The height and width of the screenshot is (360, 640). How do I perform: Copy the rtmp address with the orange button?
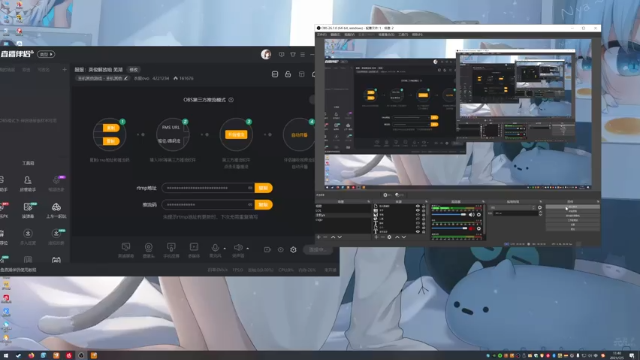[263, 188]
